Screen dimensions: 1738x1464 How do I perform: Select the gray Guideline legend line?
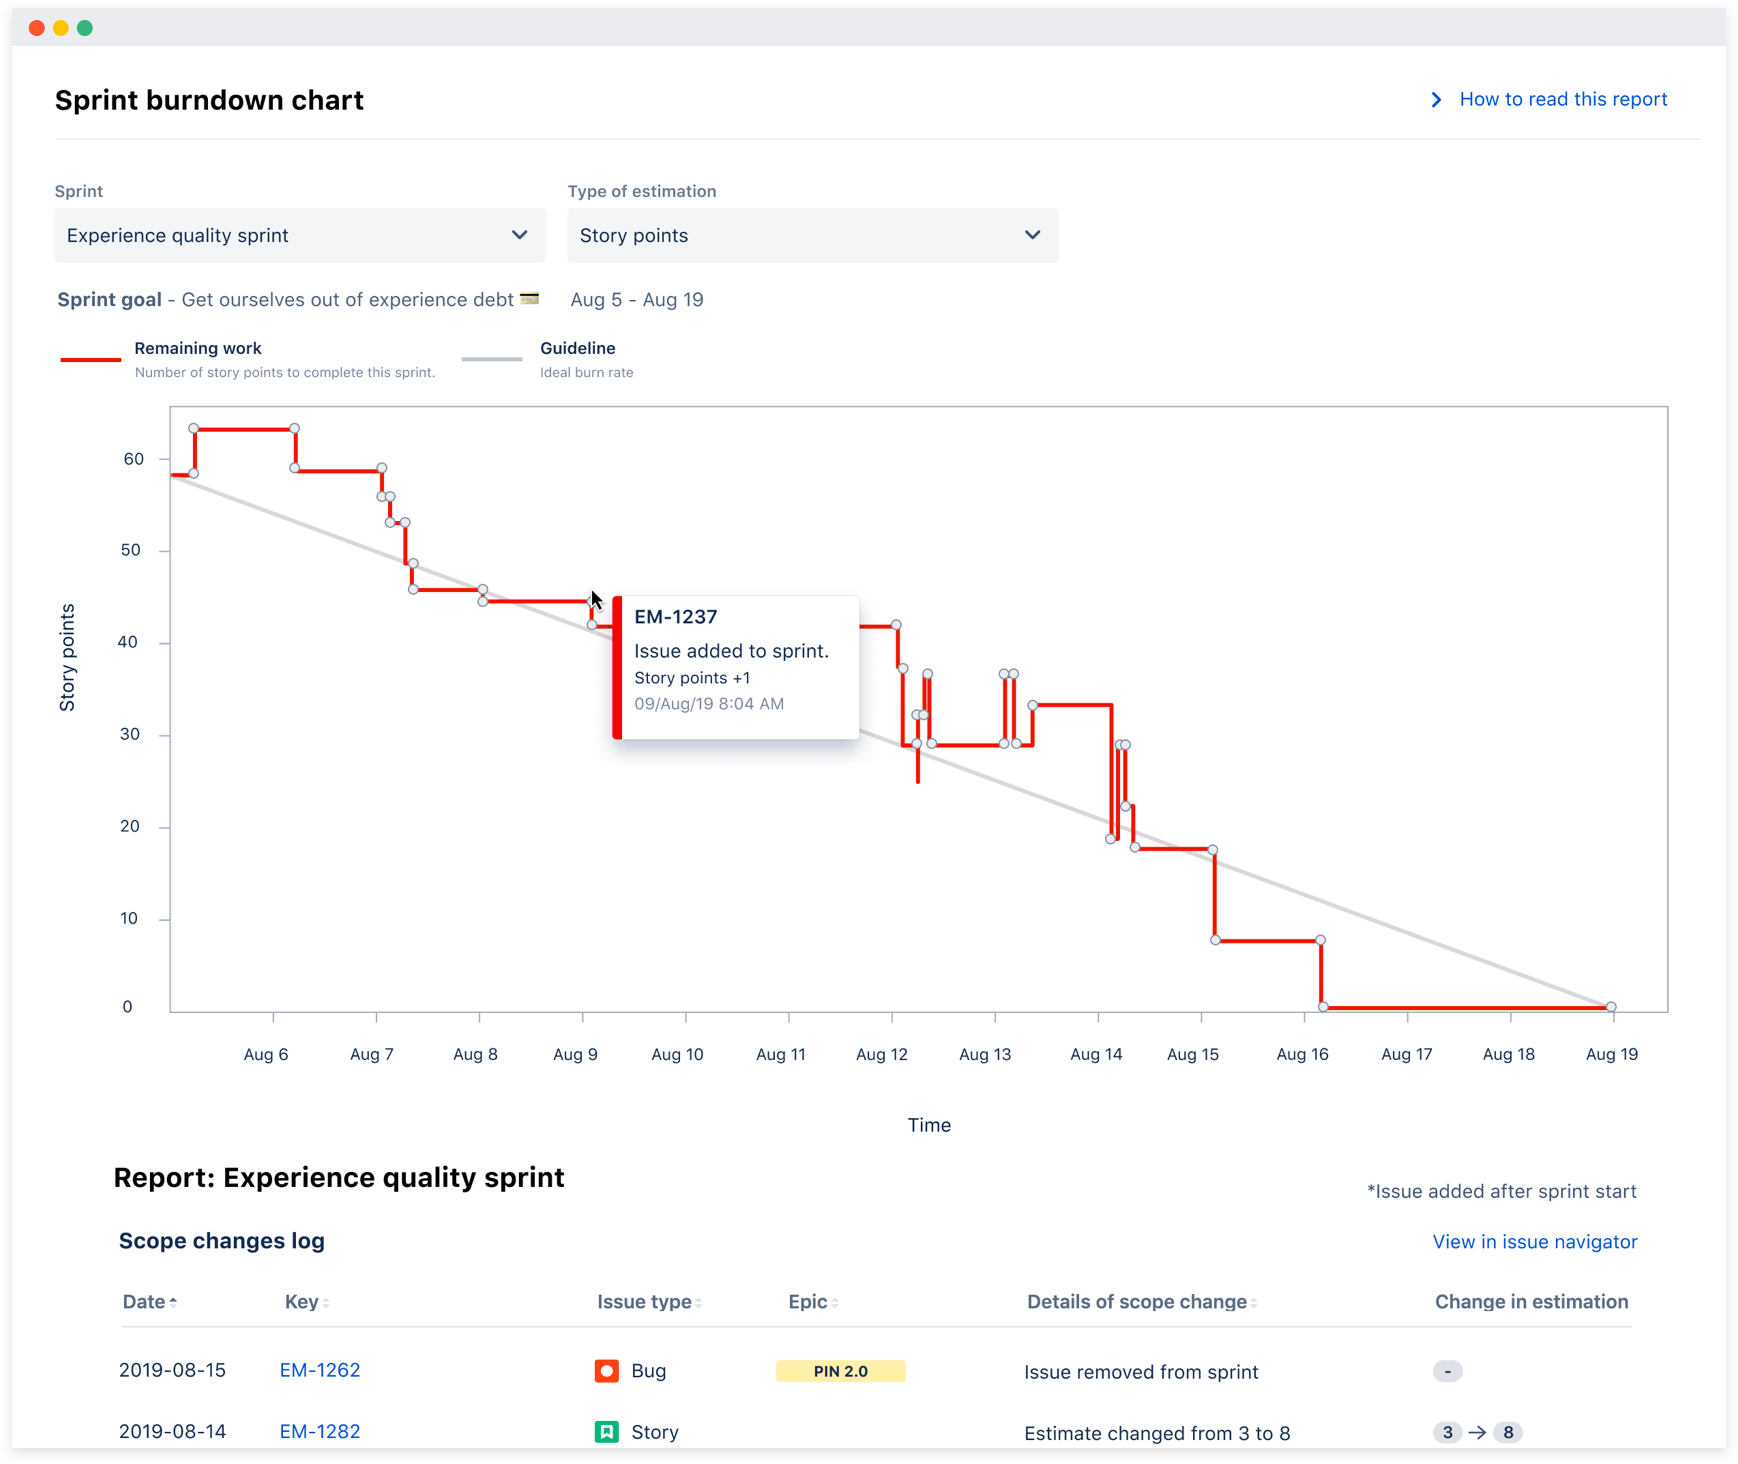pos(491,357)
